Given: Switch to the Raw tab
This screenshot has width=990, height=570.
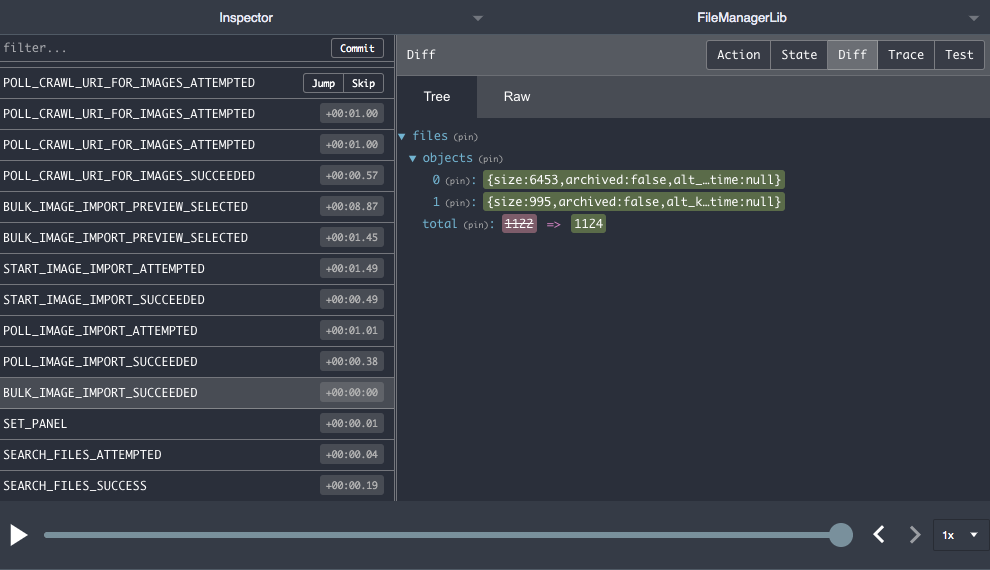Looking at the screenshot, I should pos(517,97).
